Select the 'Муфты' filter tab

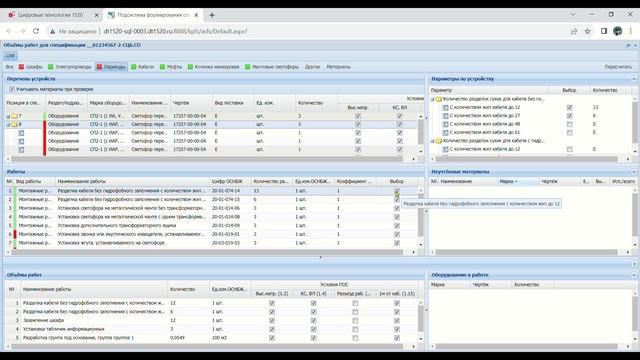pyautogui.click(x=171, y=67)
